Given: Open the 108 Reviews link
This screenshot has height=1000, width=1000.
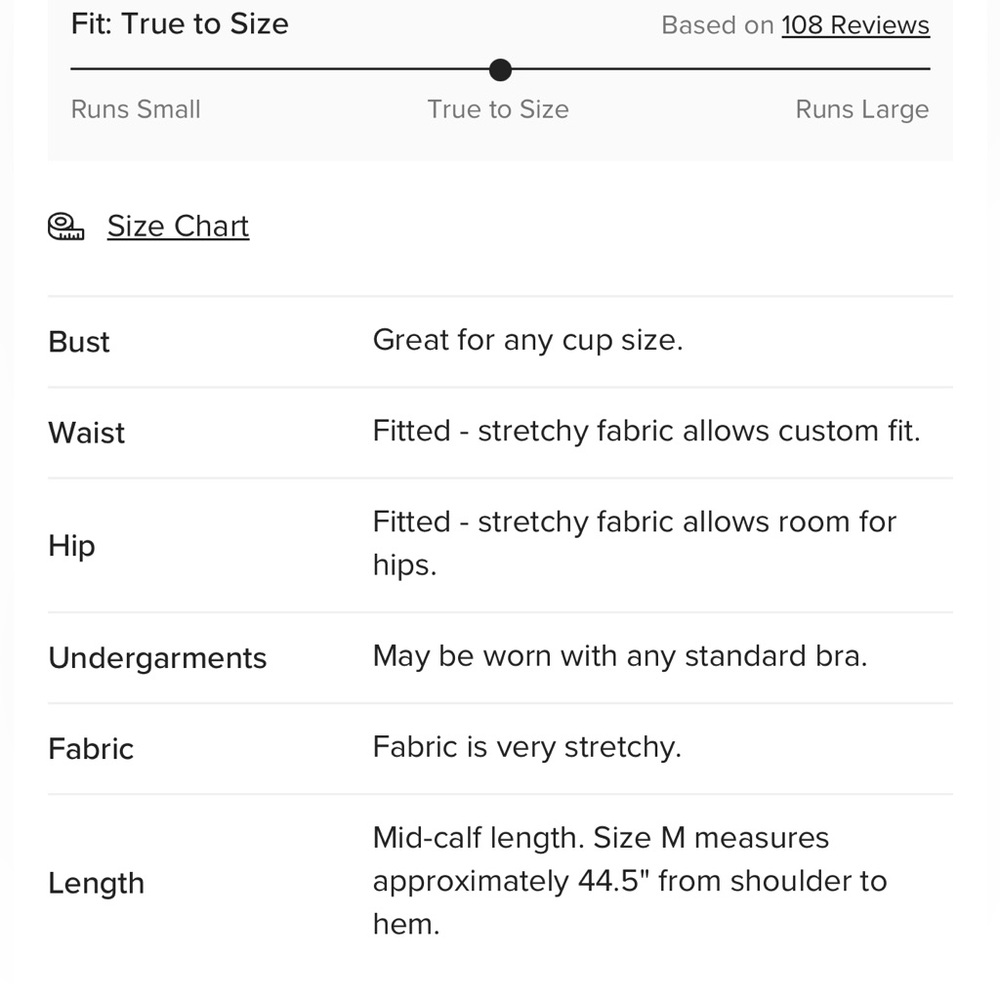Looking at the screenshot, I should 855,25.
